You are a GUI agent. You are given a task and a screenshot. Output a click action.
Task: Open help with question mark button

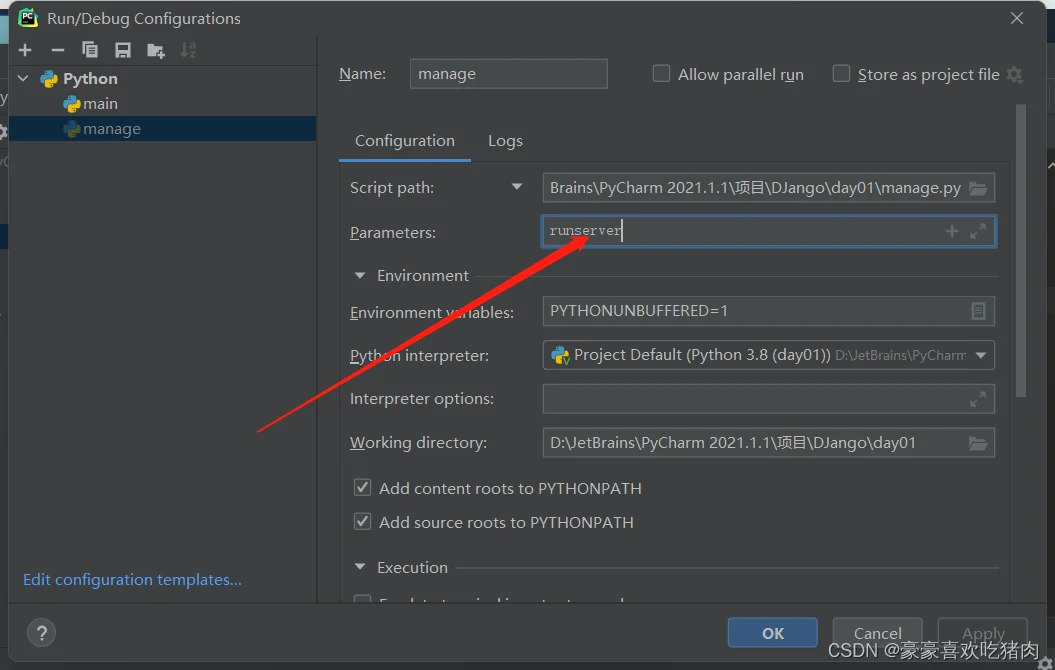coord(41,633)
